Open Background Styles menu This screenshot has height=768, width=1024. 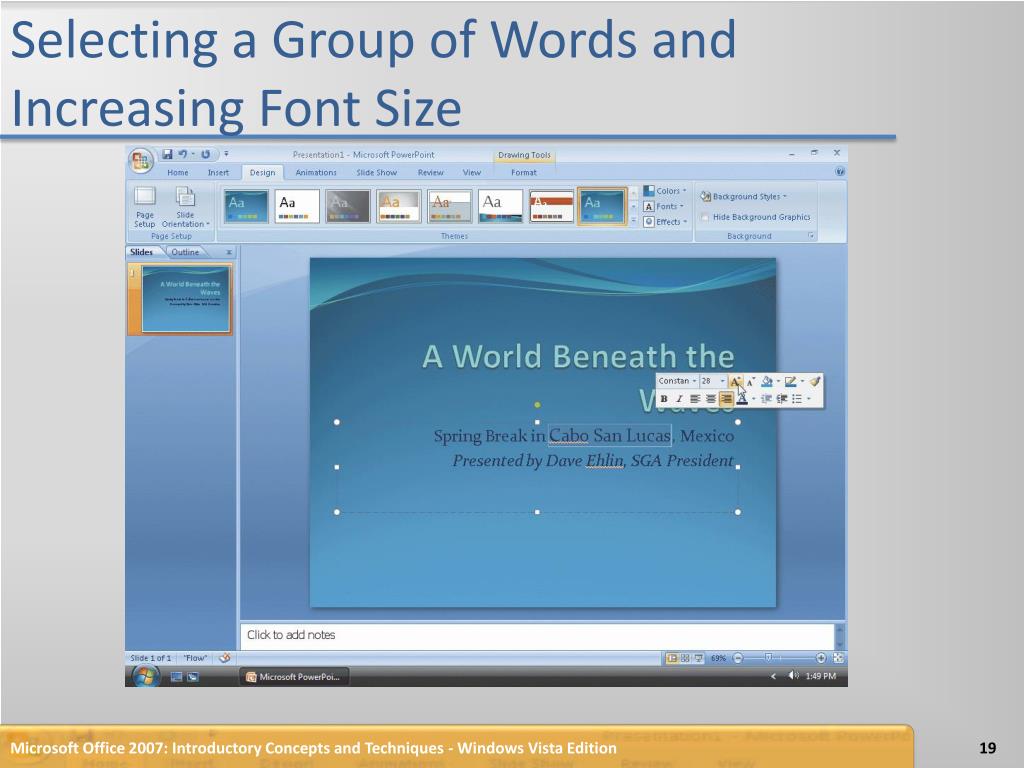(x=743, y=196)
